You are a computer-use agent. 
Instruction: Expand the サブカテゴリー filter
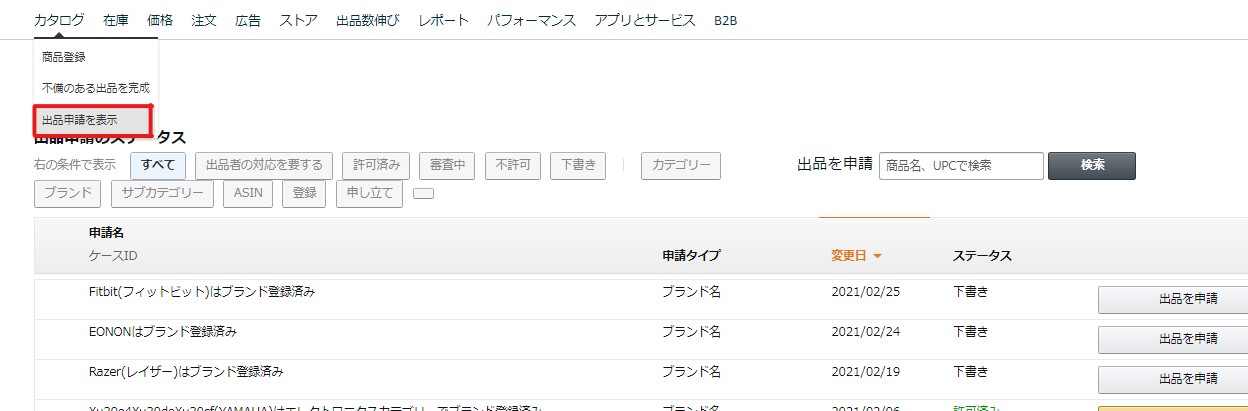pyautogui.click(x=162, y=193)
